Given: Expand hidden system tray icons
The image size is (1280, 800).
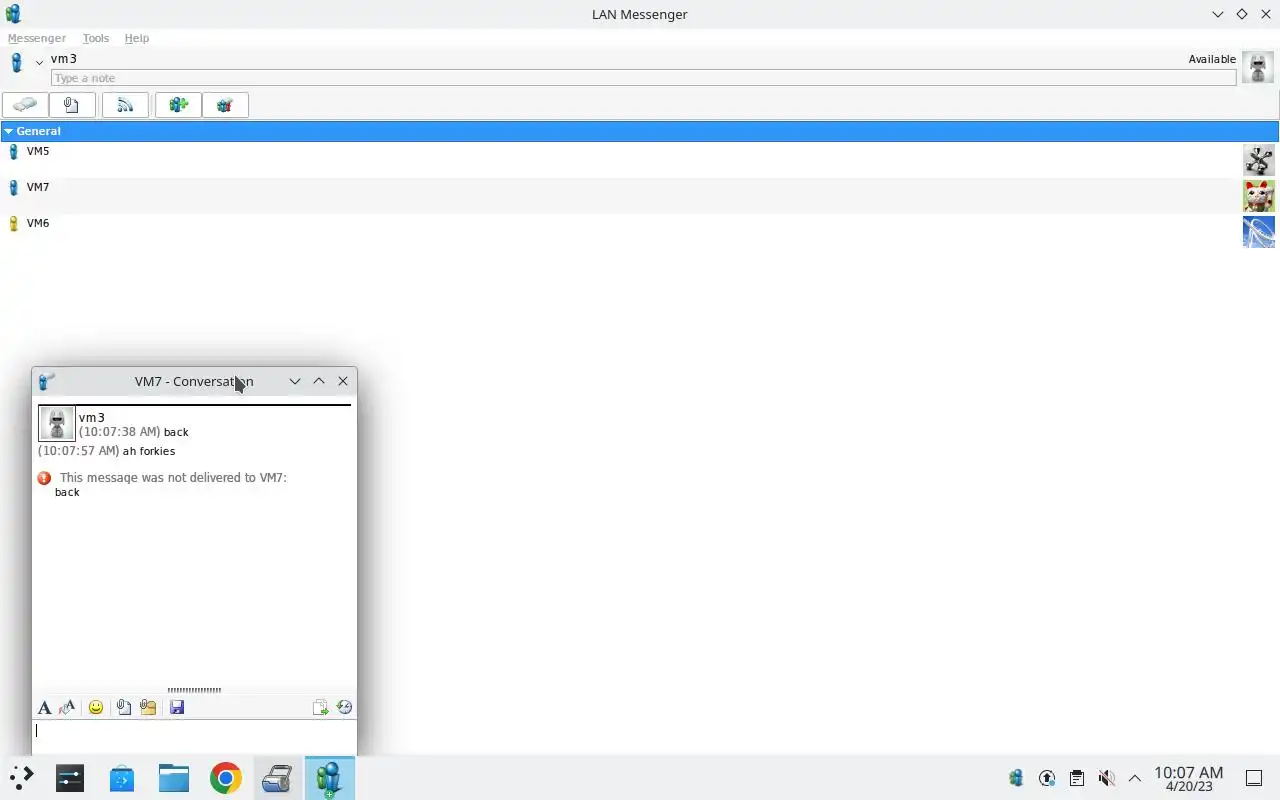Looking at the screenshot, I should pos(1135,778).
